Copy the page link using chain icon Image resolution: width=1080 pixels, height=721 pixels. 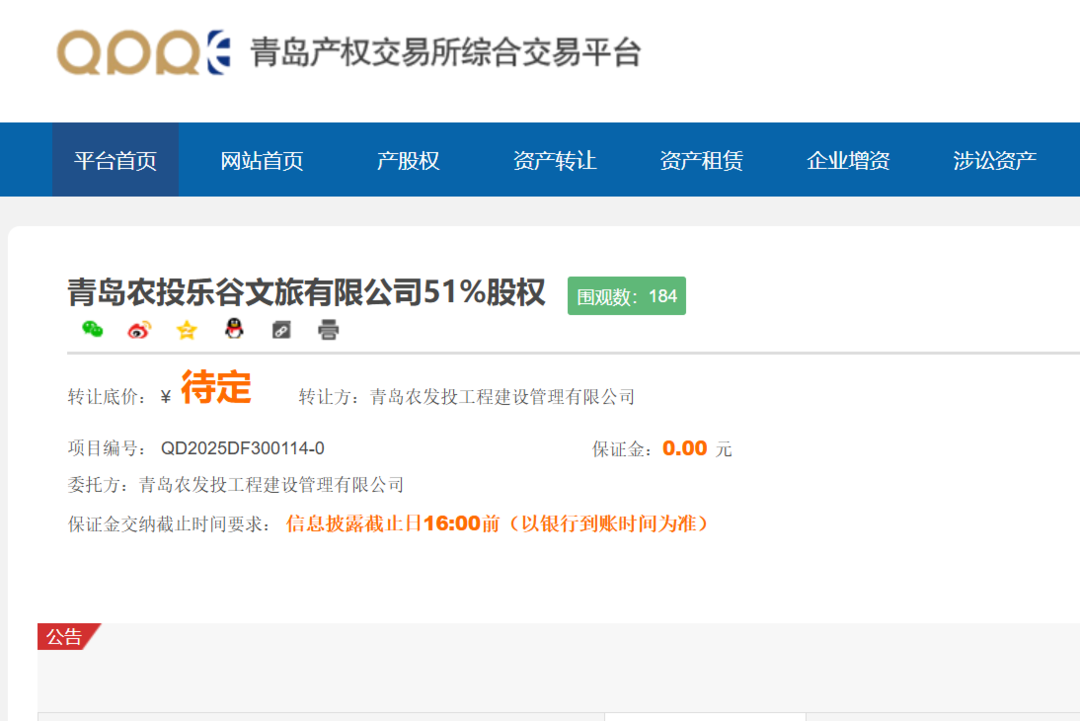(x=281, y=329)
